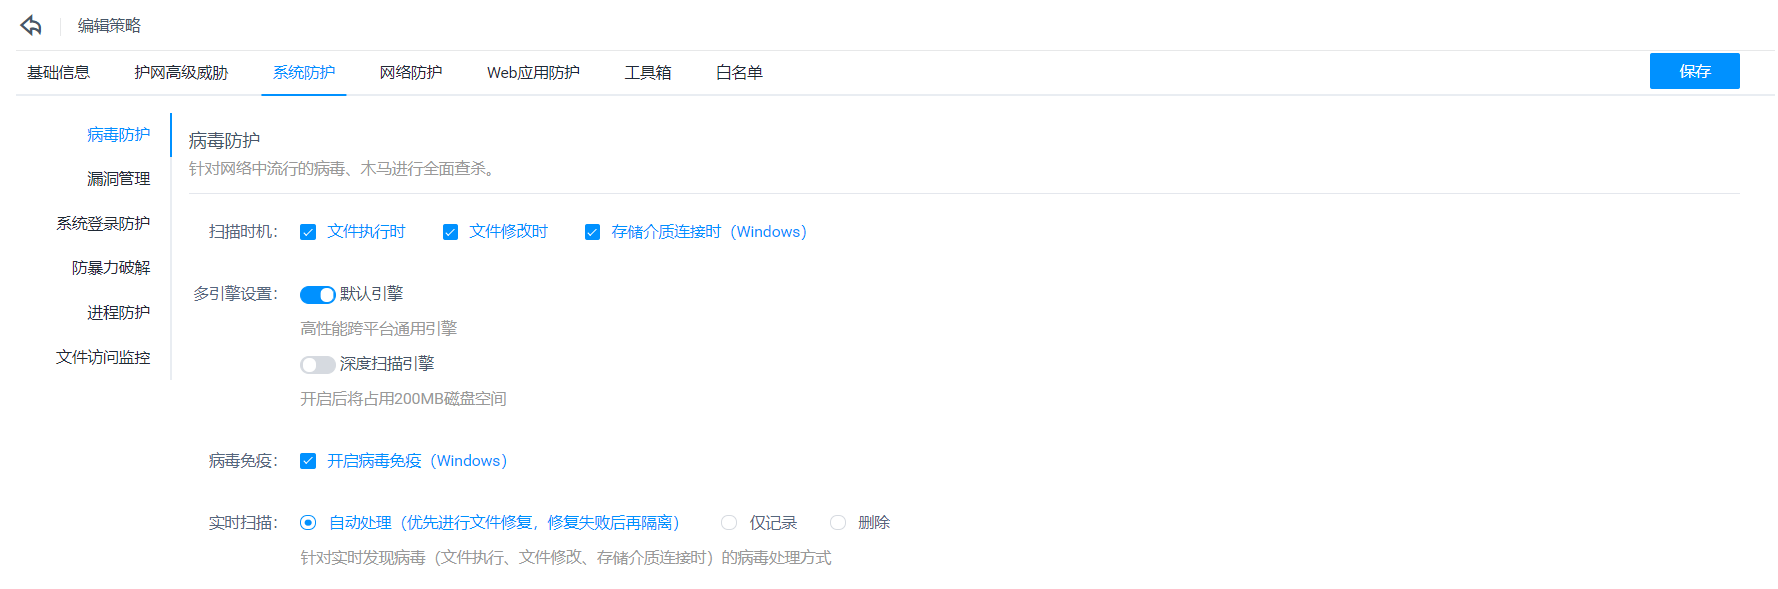The width and height of the screenshot is (1778, 589).
Task: Select the 系统防护 tab
Action: click(304, 72)
